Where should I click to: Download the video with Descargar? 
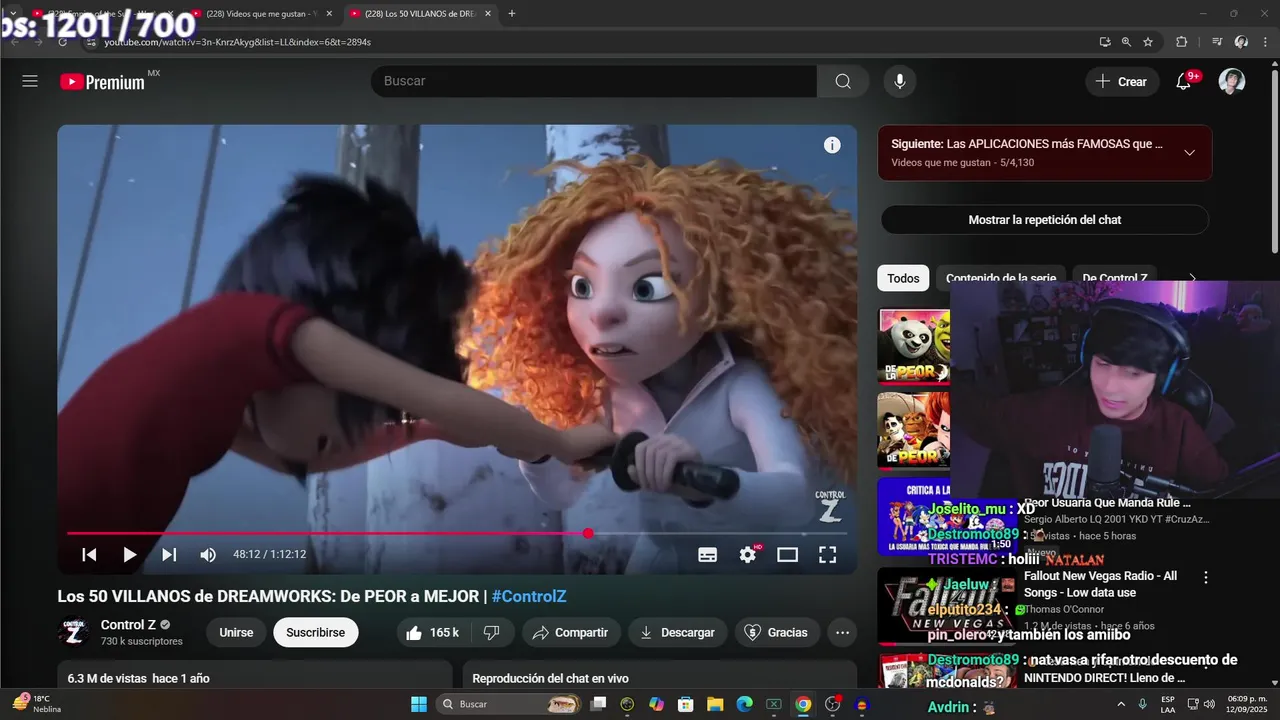tap(678, 632)
